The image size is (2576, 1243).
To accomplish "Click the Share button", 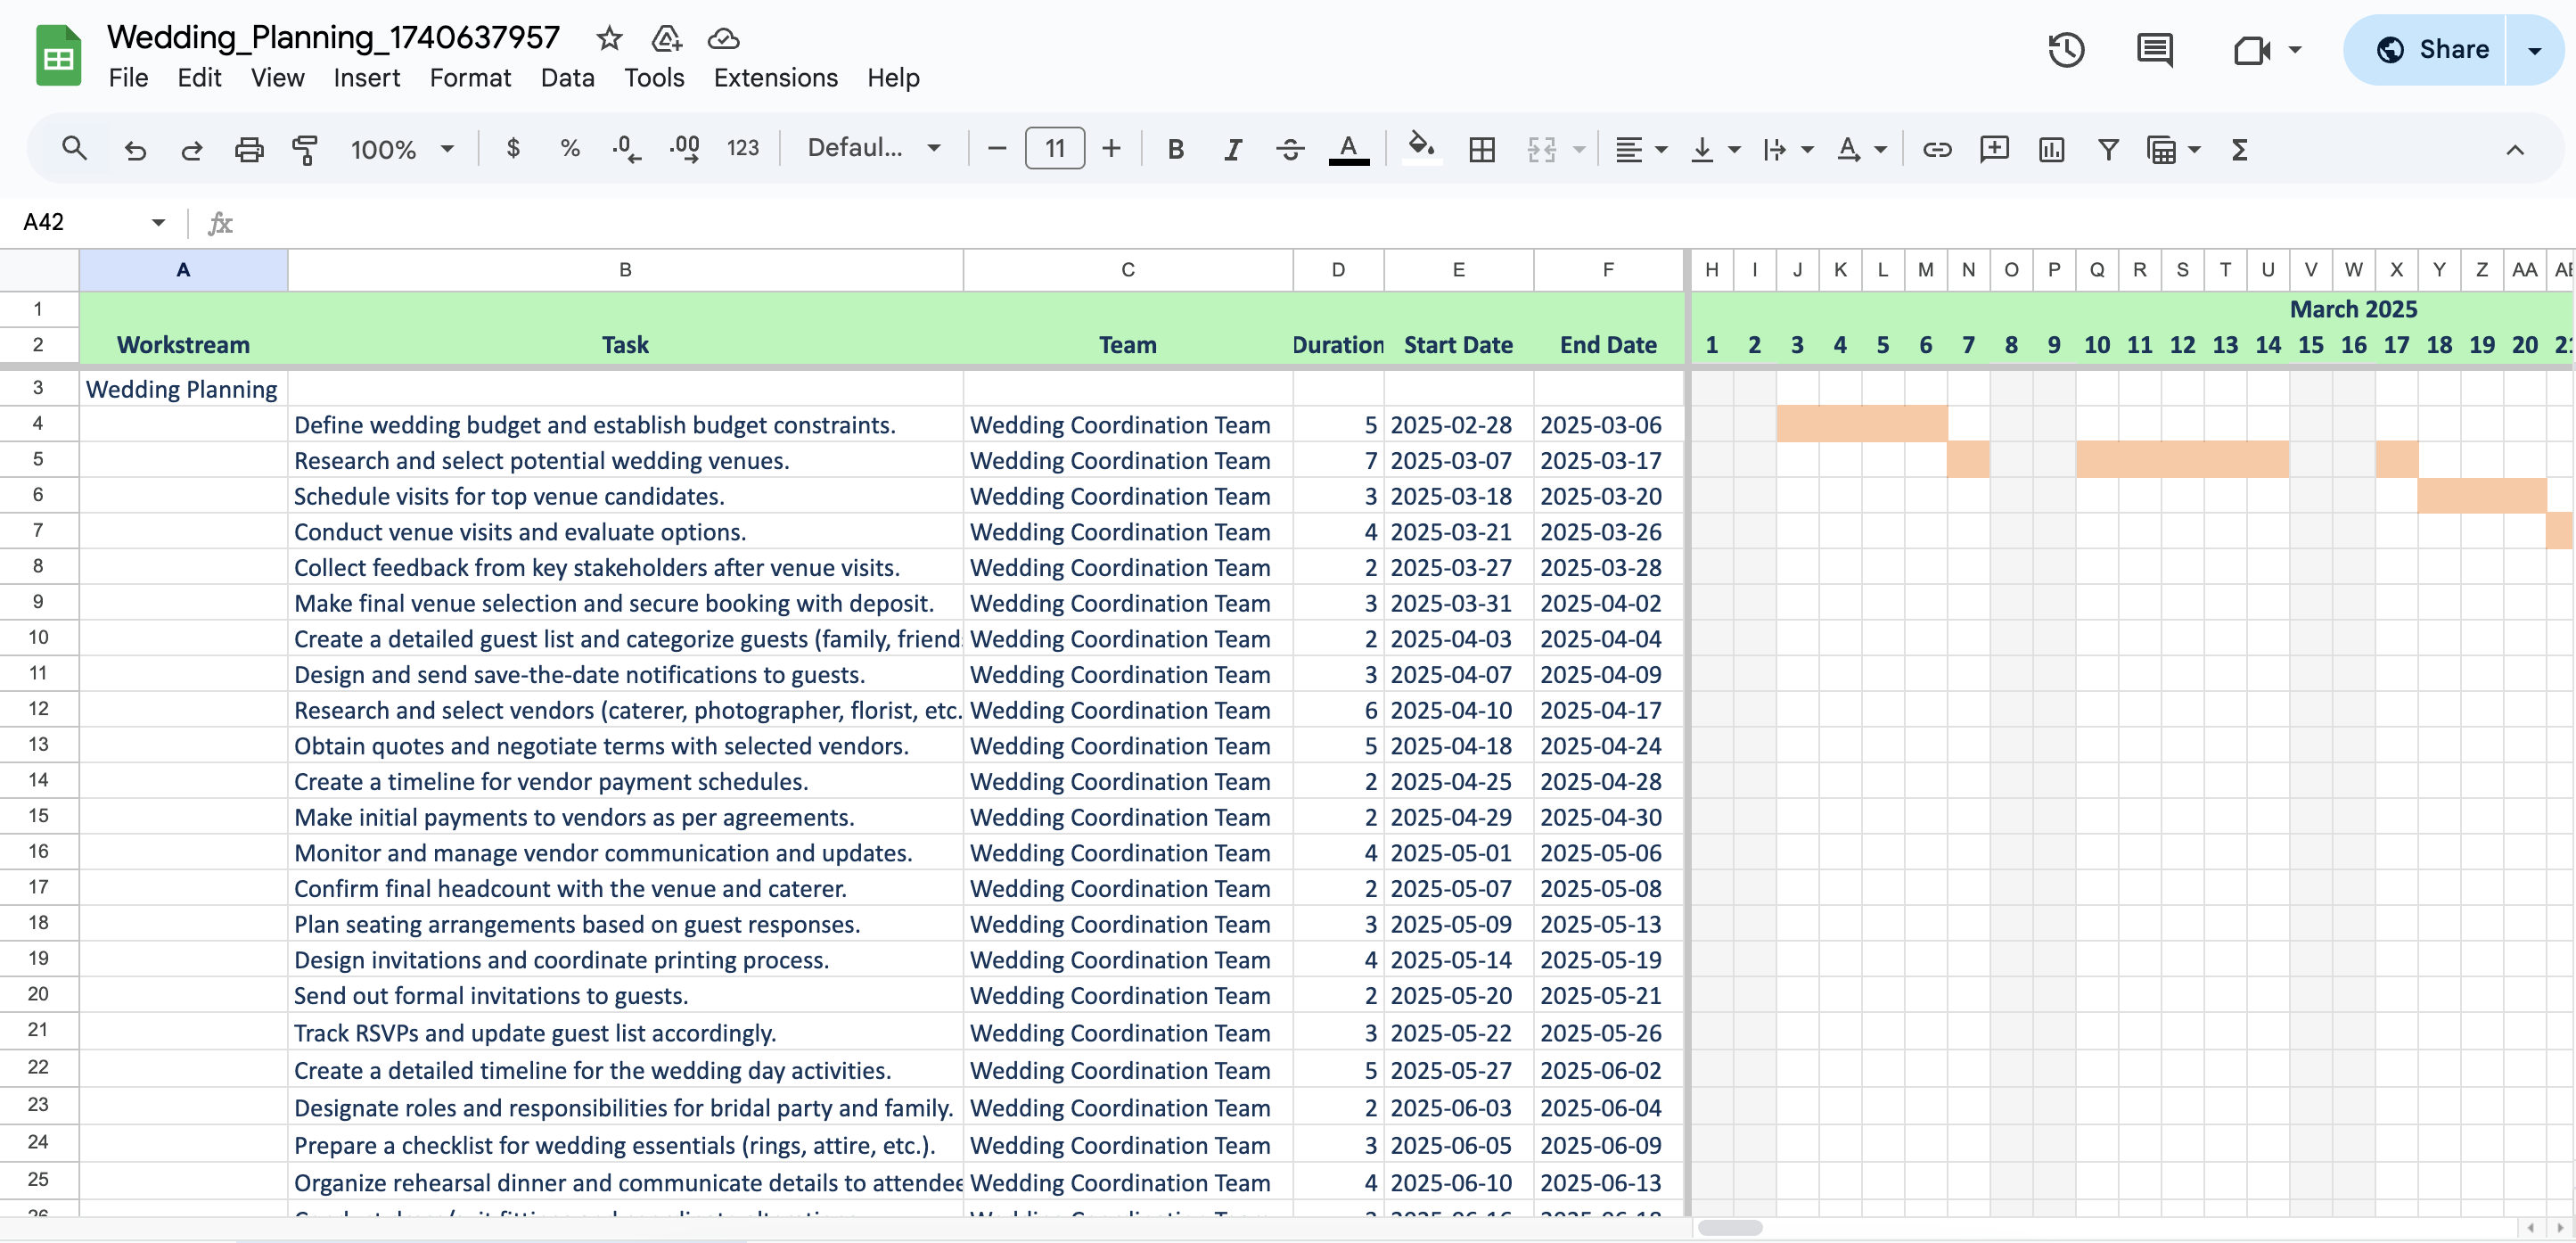I will pos(2444,49).
